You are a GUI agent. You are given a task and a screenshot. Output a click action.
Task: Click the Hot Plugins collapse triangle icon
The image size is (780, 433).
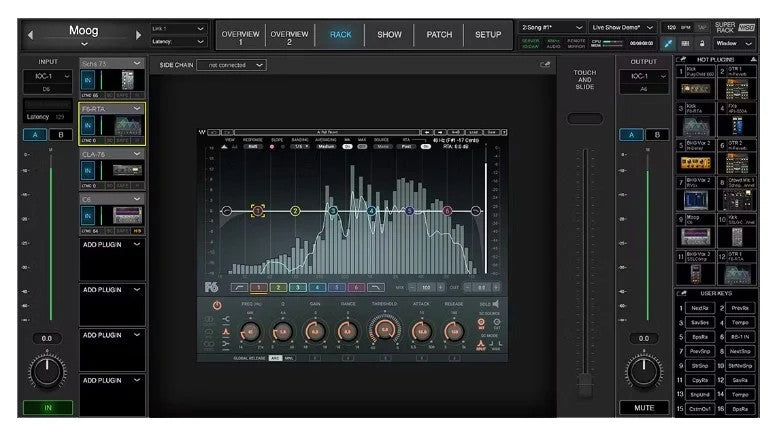point(753,59)
